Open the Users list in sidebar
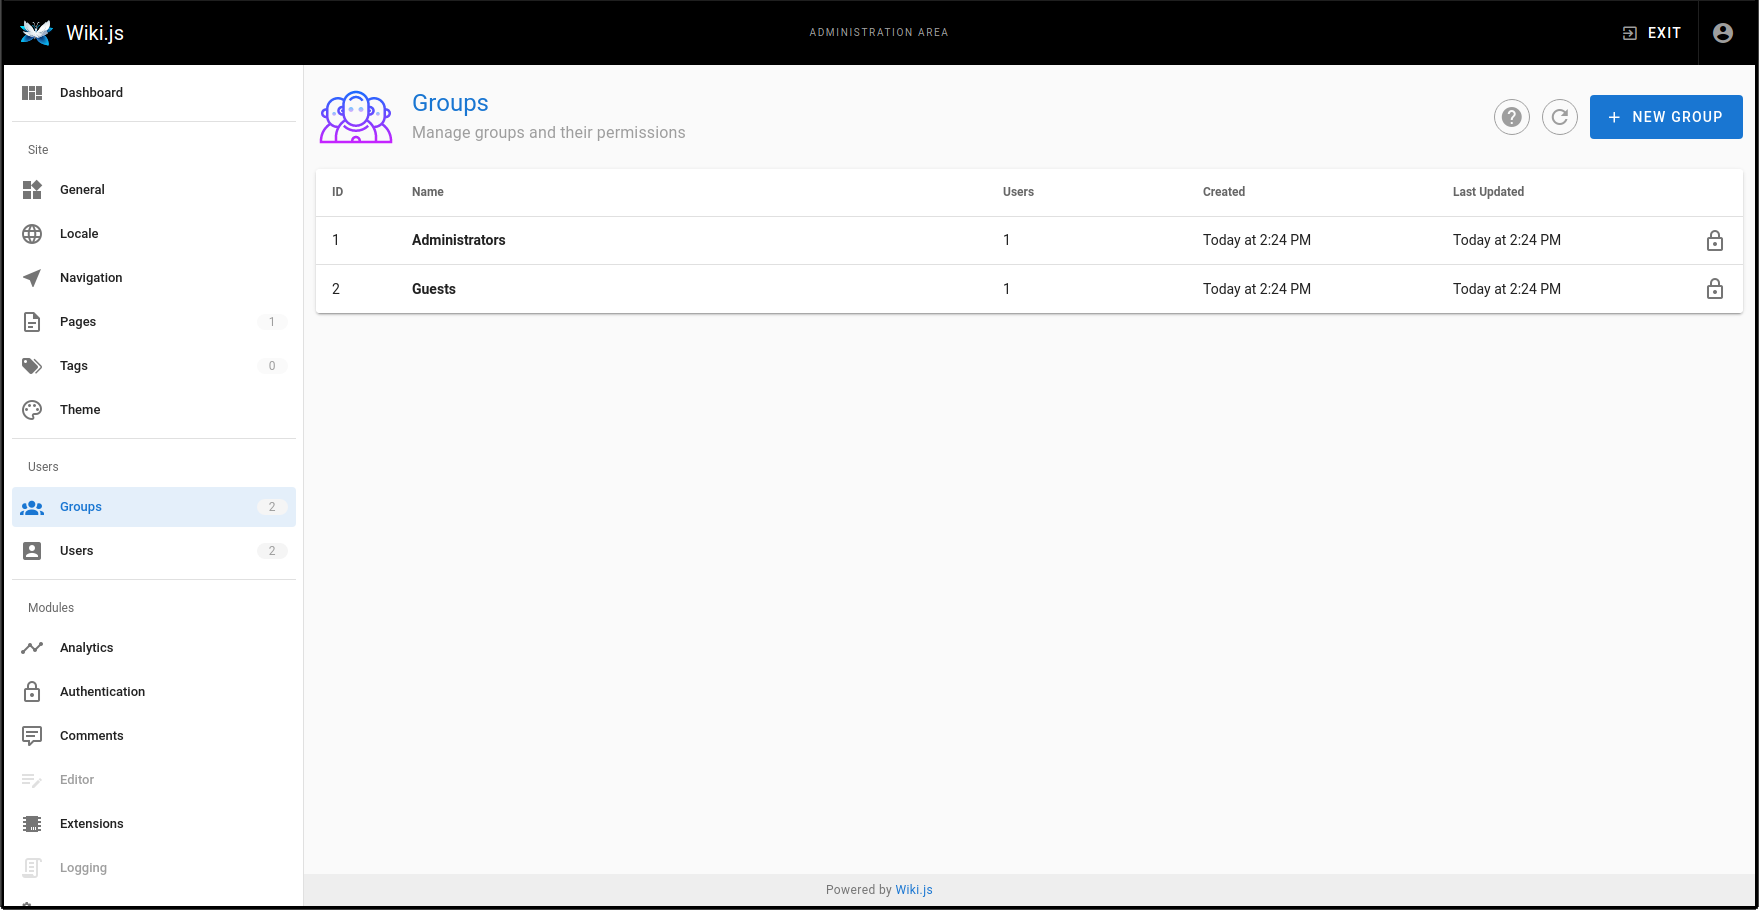1759x910 pixels. pyautogui.click(x=76, y=551)
